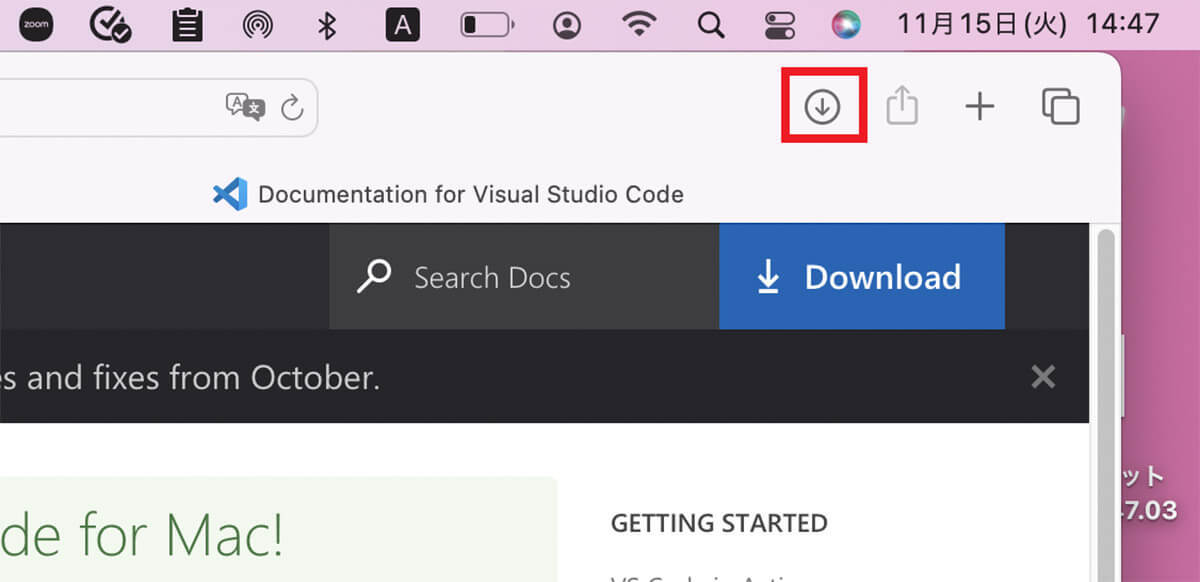Select the Documentation for Visual Studio Code tab

tap(450, 194)
